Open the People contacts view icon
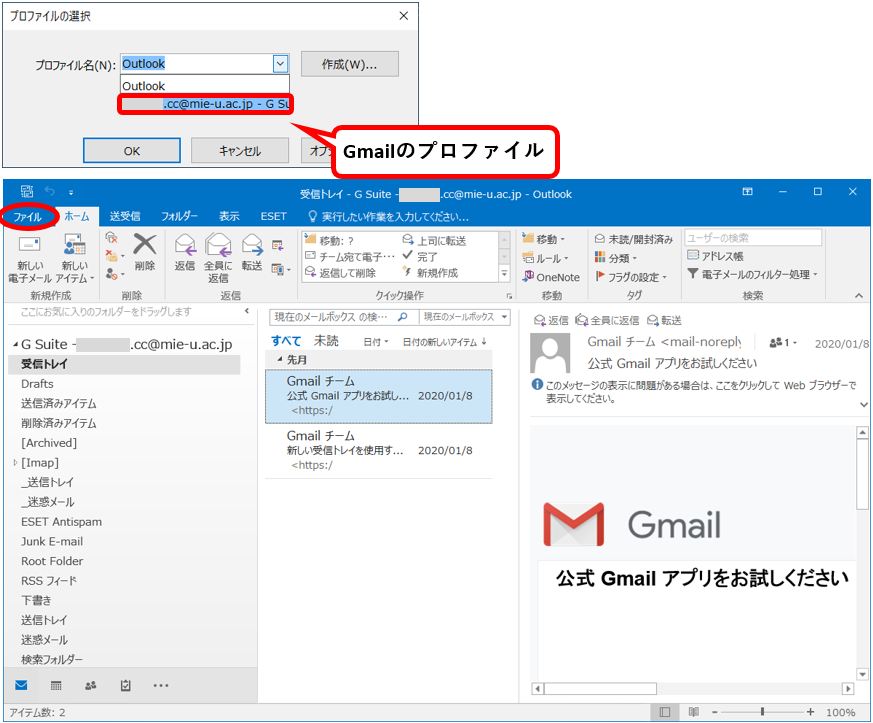The width and height of the screenshot is (873, 723). point(90,685)
